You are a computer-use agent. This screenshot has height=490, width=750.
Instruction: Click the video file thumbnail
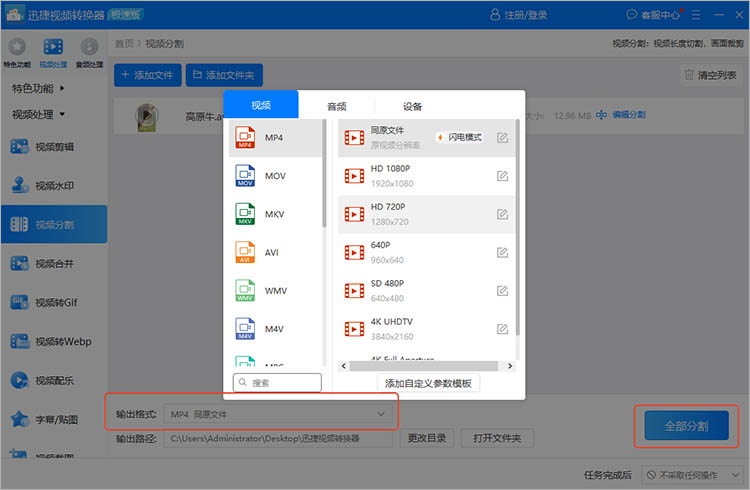[147, 117]
